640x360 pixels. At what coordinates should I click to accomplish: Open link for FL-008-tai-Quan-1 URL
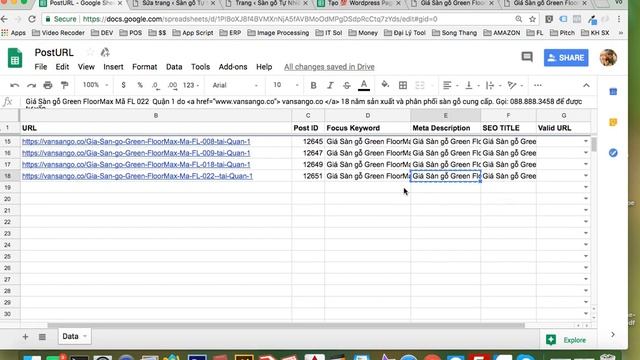136,141
